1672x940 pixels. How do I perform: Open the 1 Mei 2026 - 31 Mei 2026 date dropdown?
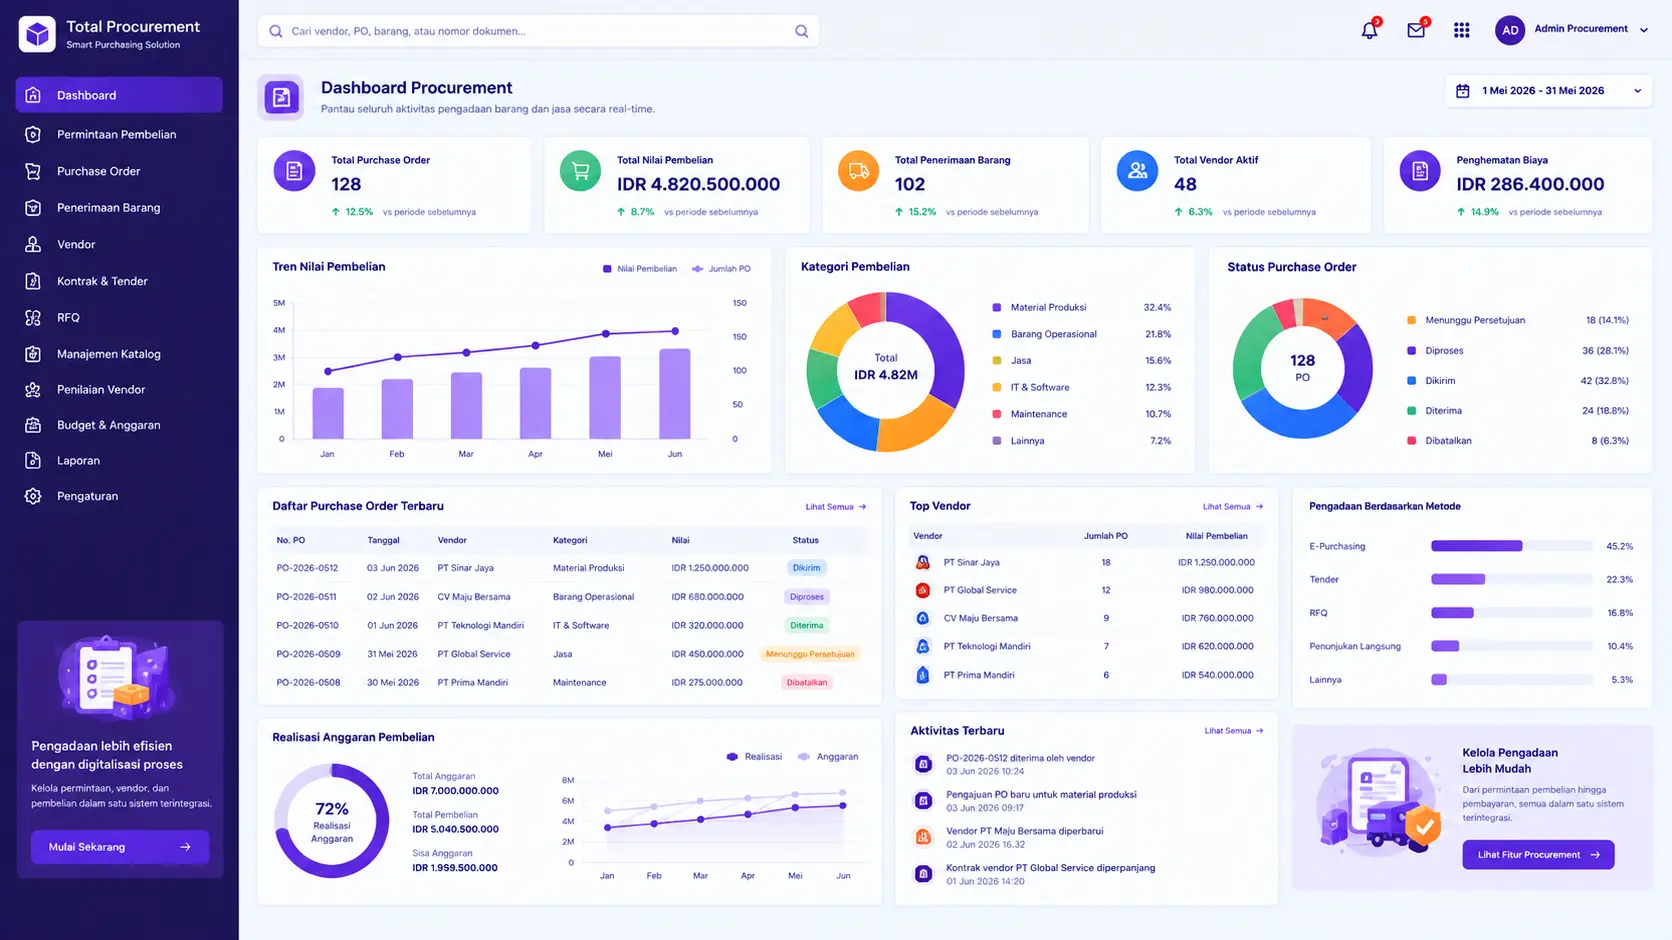click(1547, 91)
